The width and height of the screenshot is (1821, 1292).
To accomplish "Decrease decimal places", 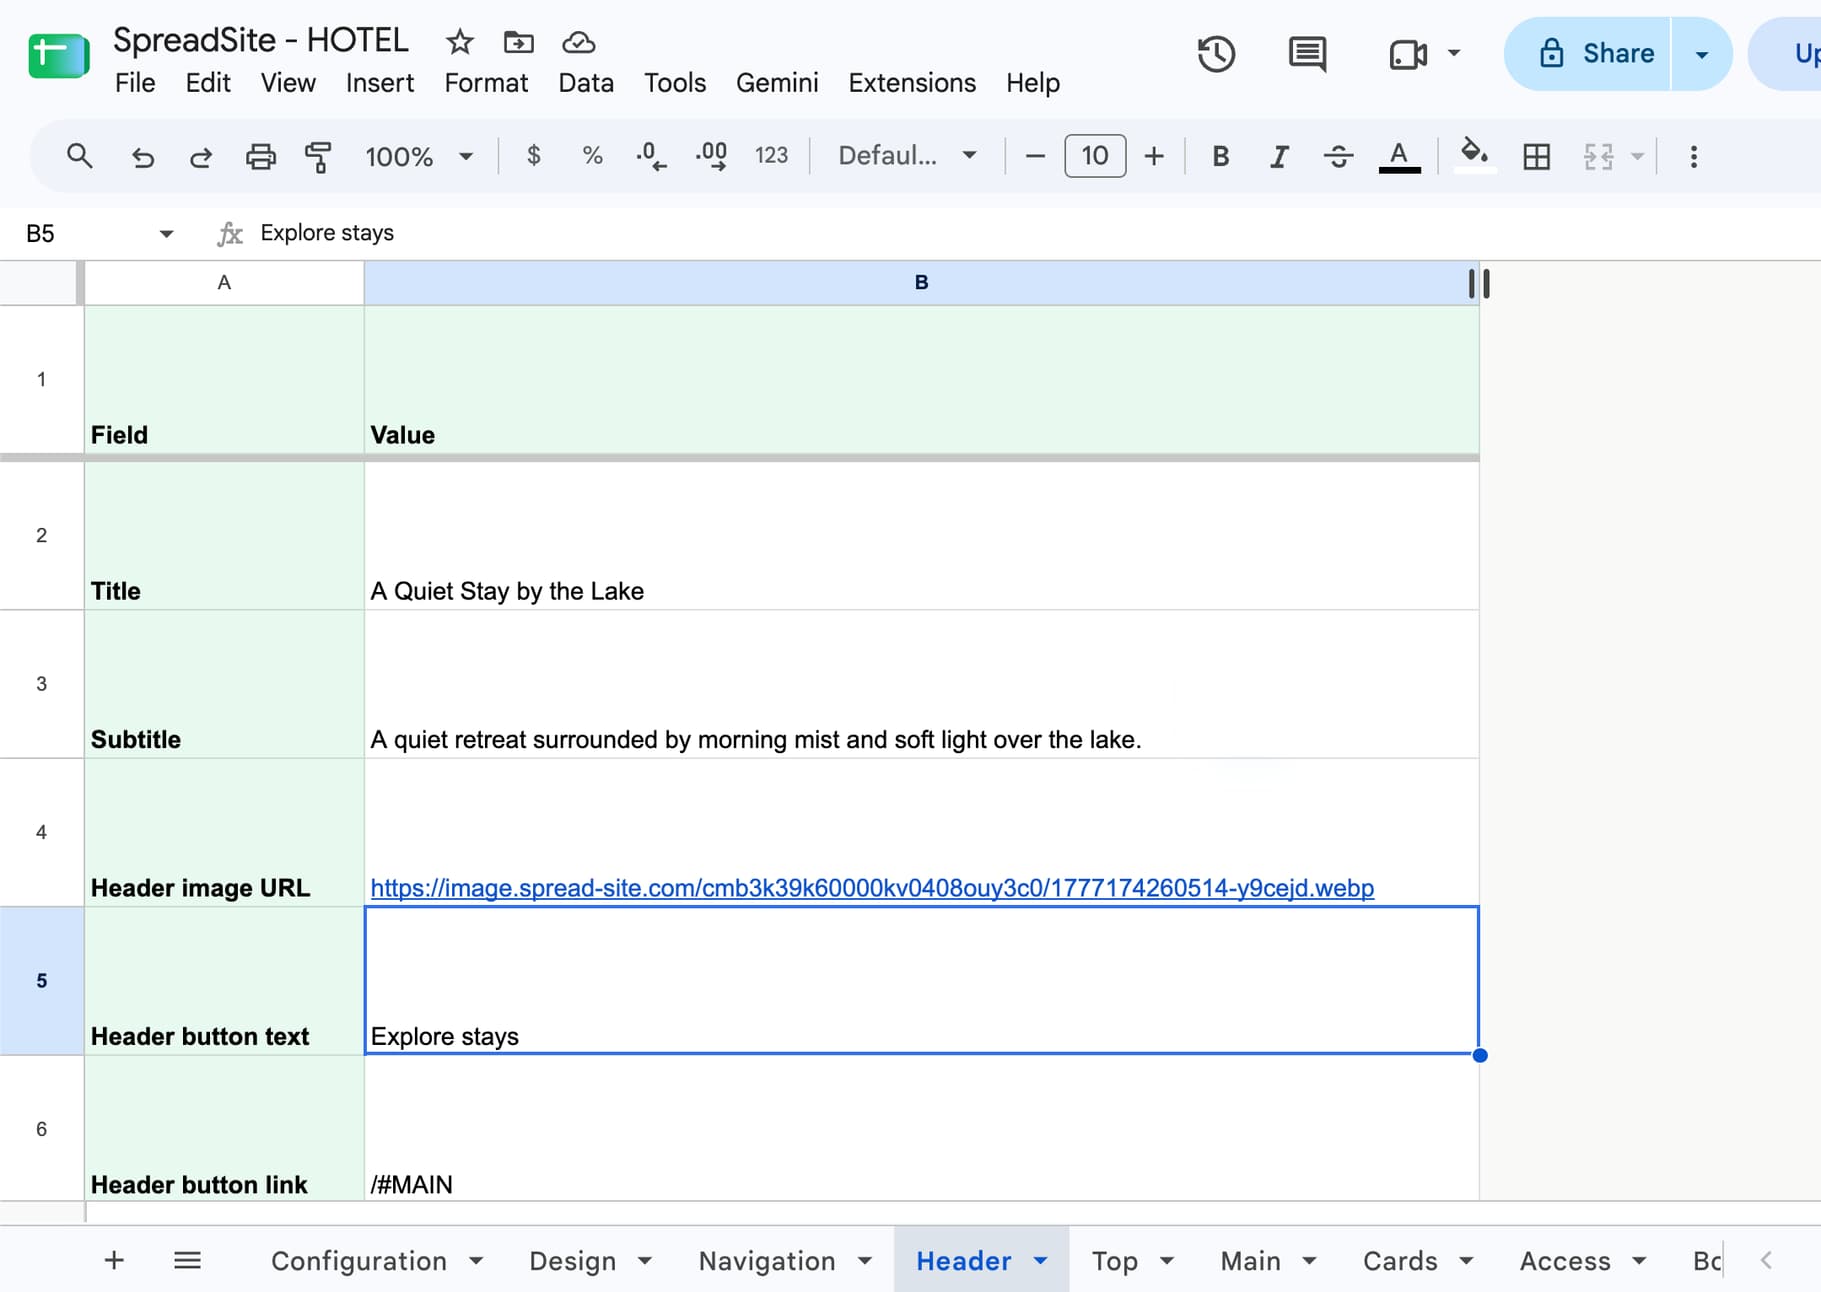I will [651, 156].
